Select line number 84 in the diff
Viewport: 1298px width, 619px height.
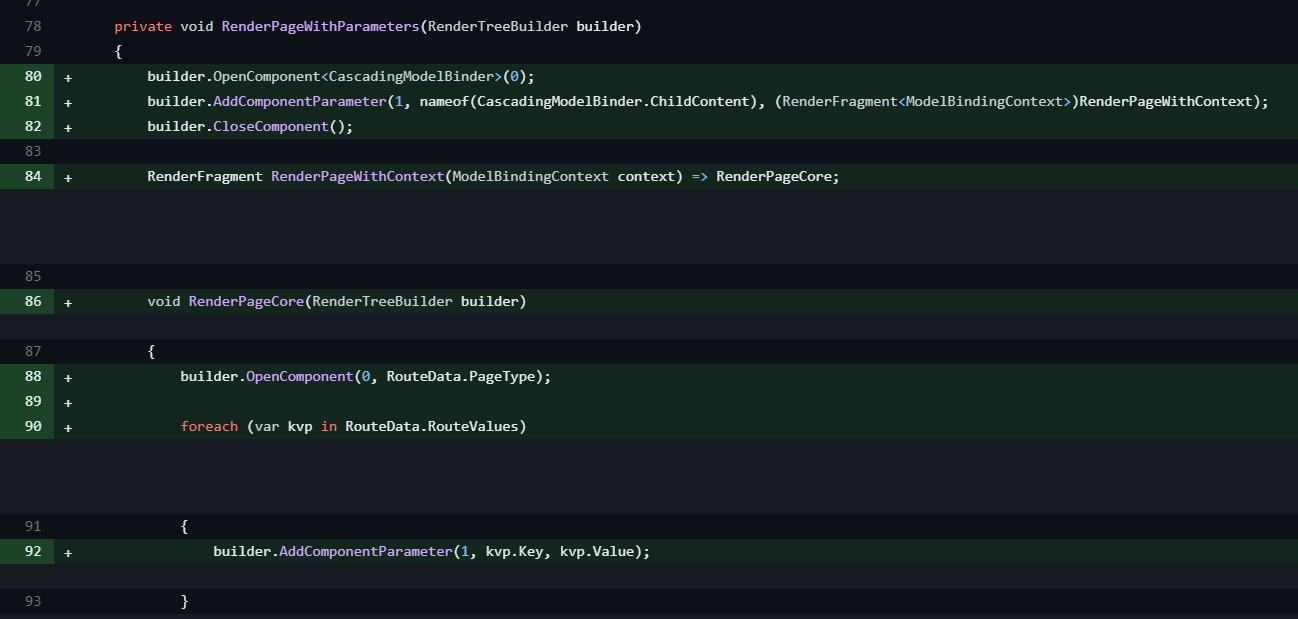click(x=33, y=177)
